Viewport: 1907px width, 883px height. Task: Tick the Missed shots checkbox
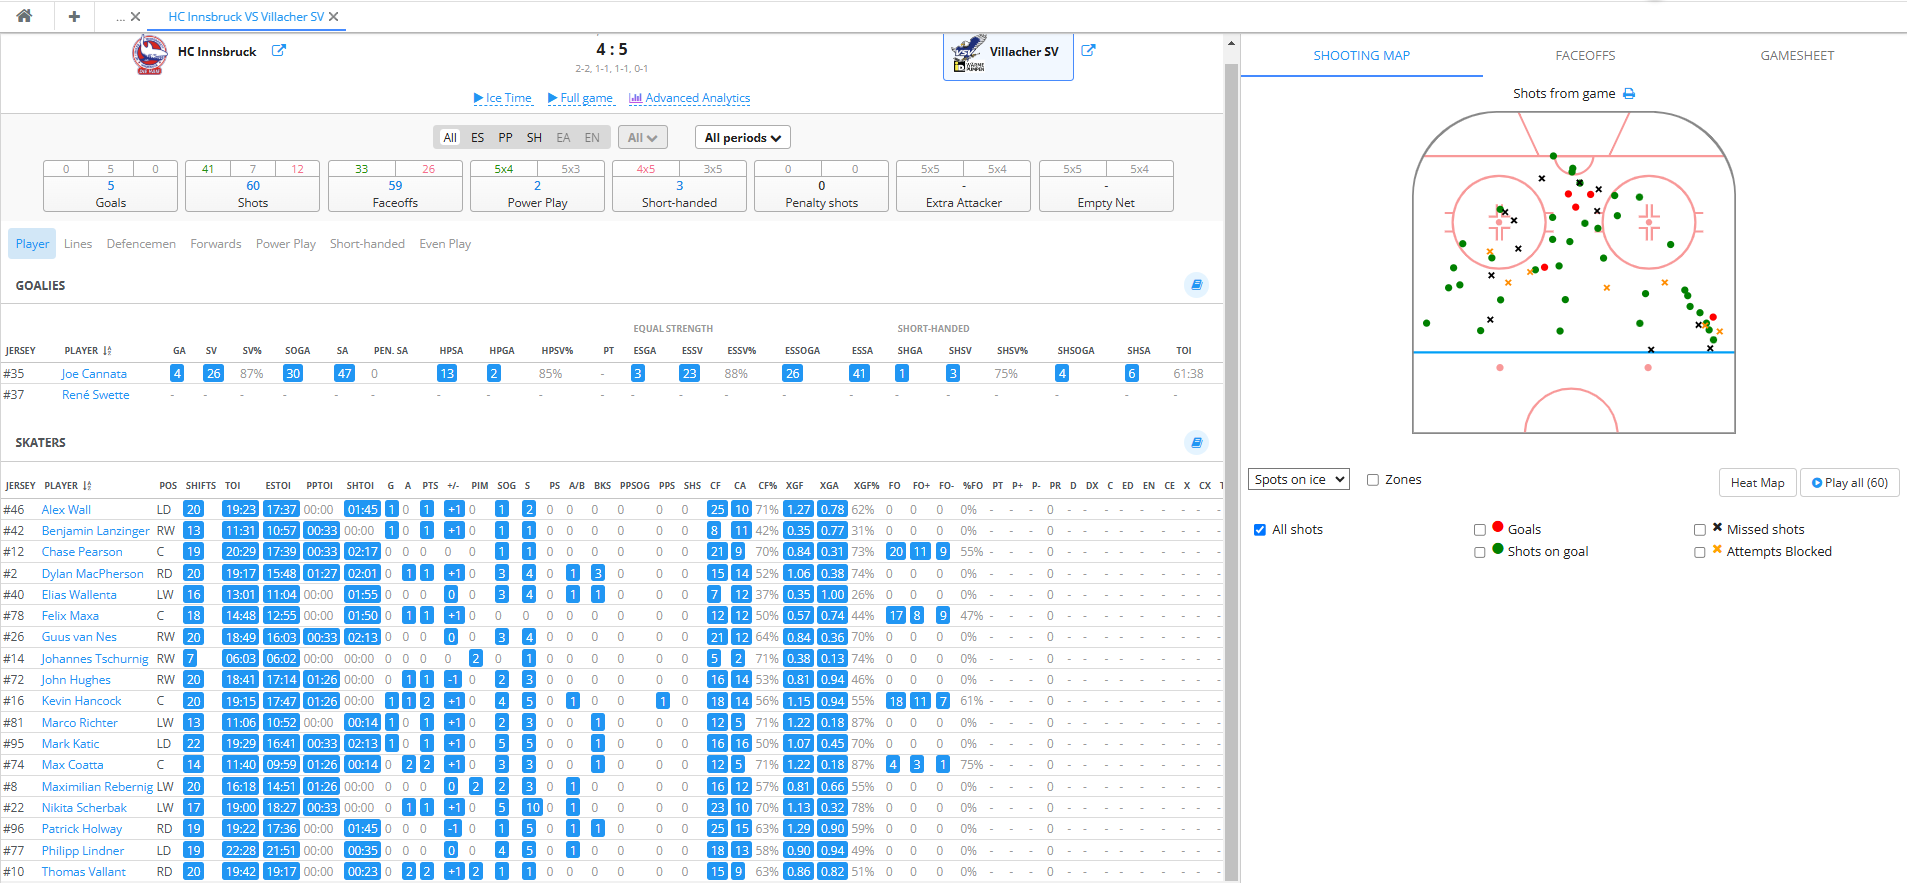(x=1700, y=530)
